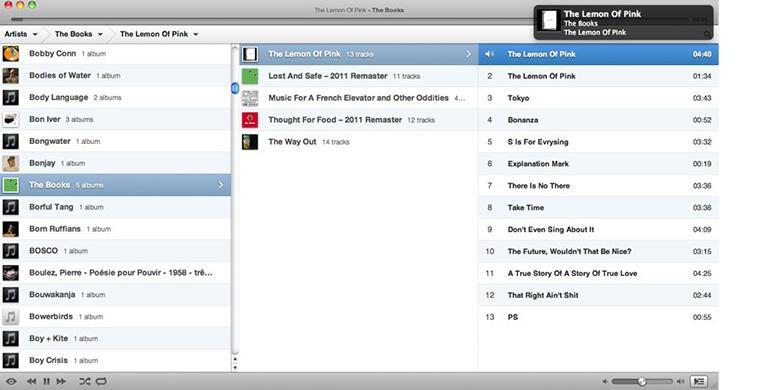This screenshot has height=390, width=780.
Task: Click the eye visibility icon in bottom bar
Action: tap(11, 382)
